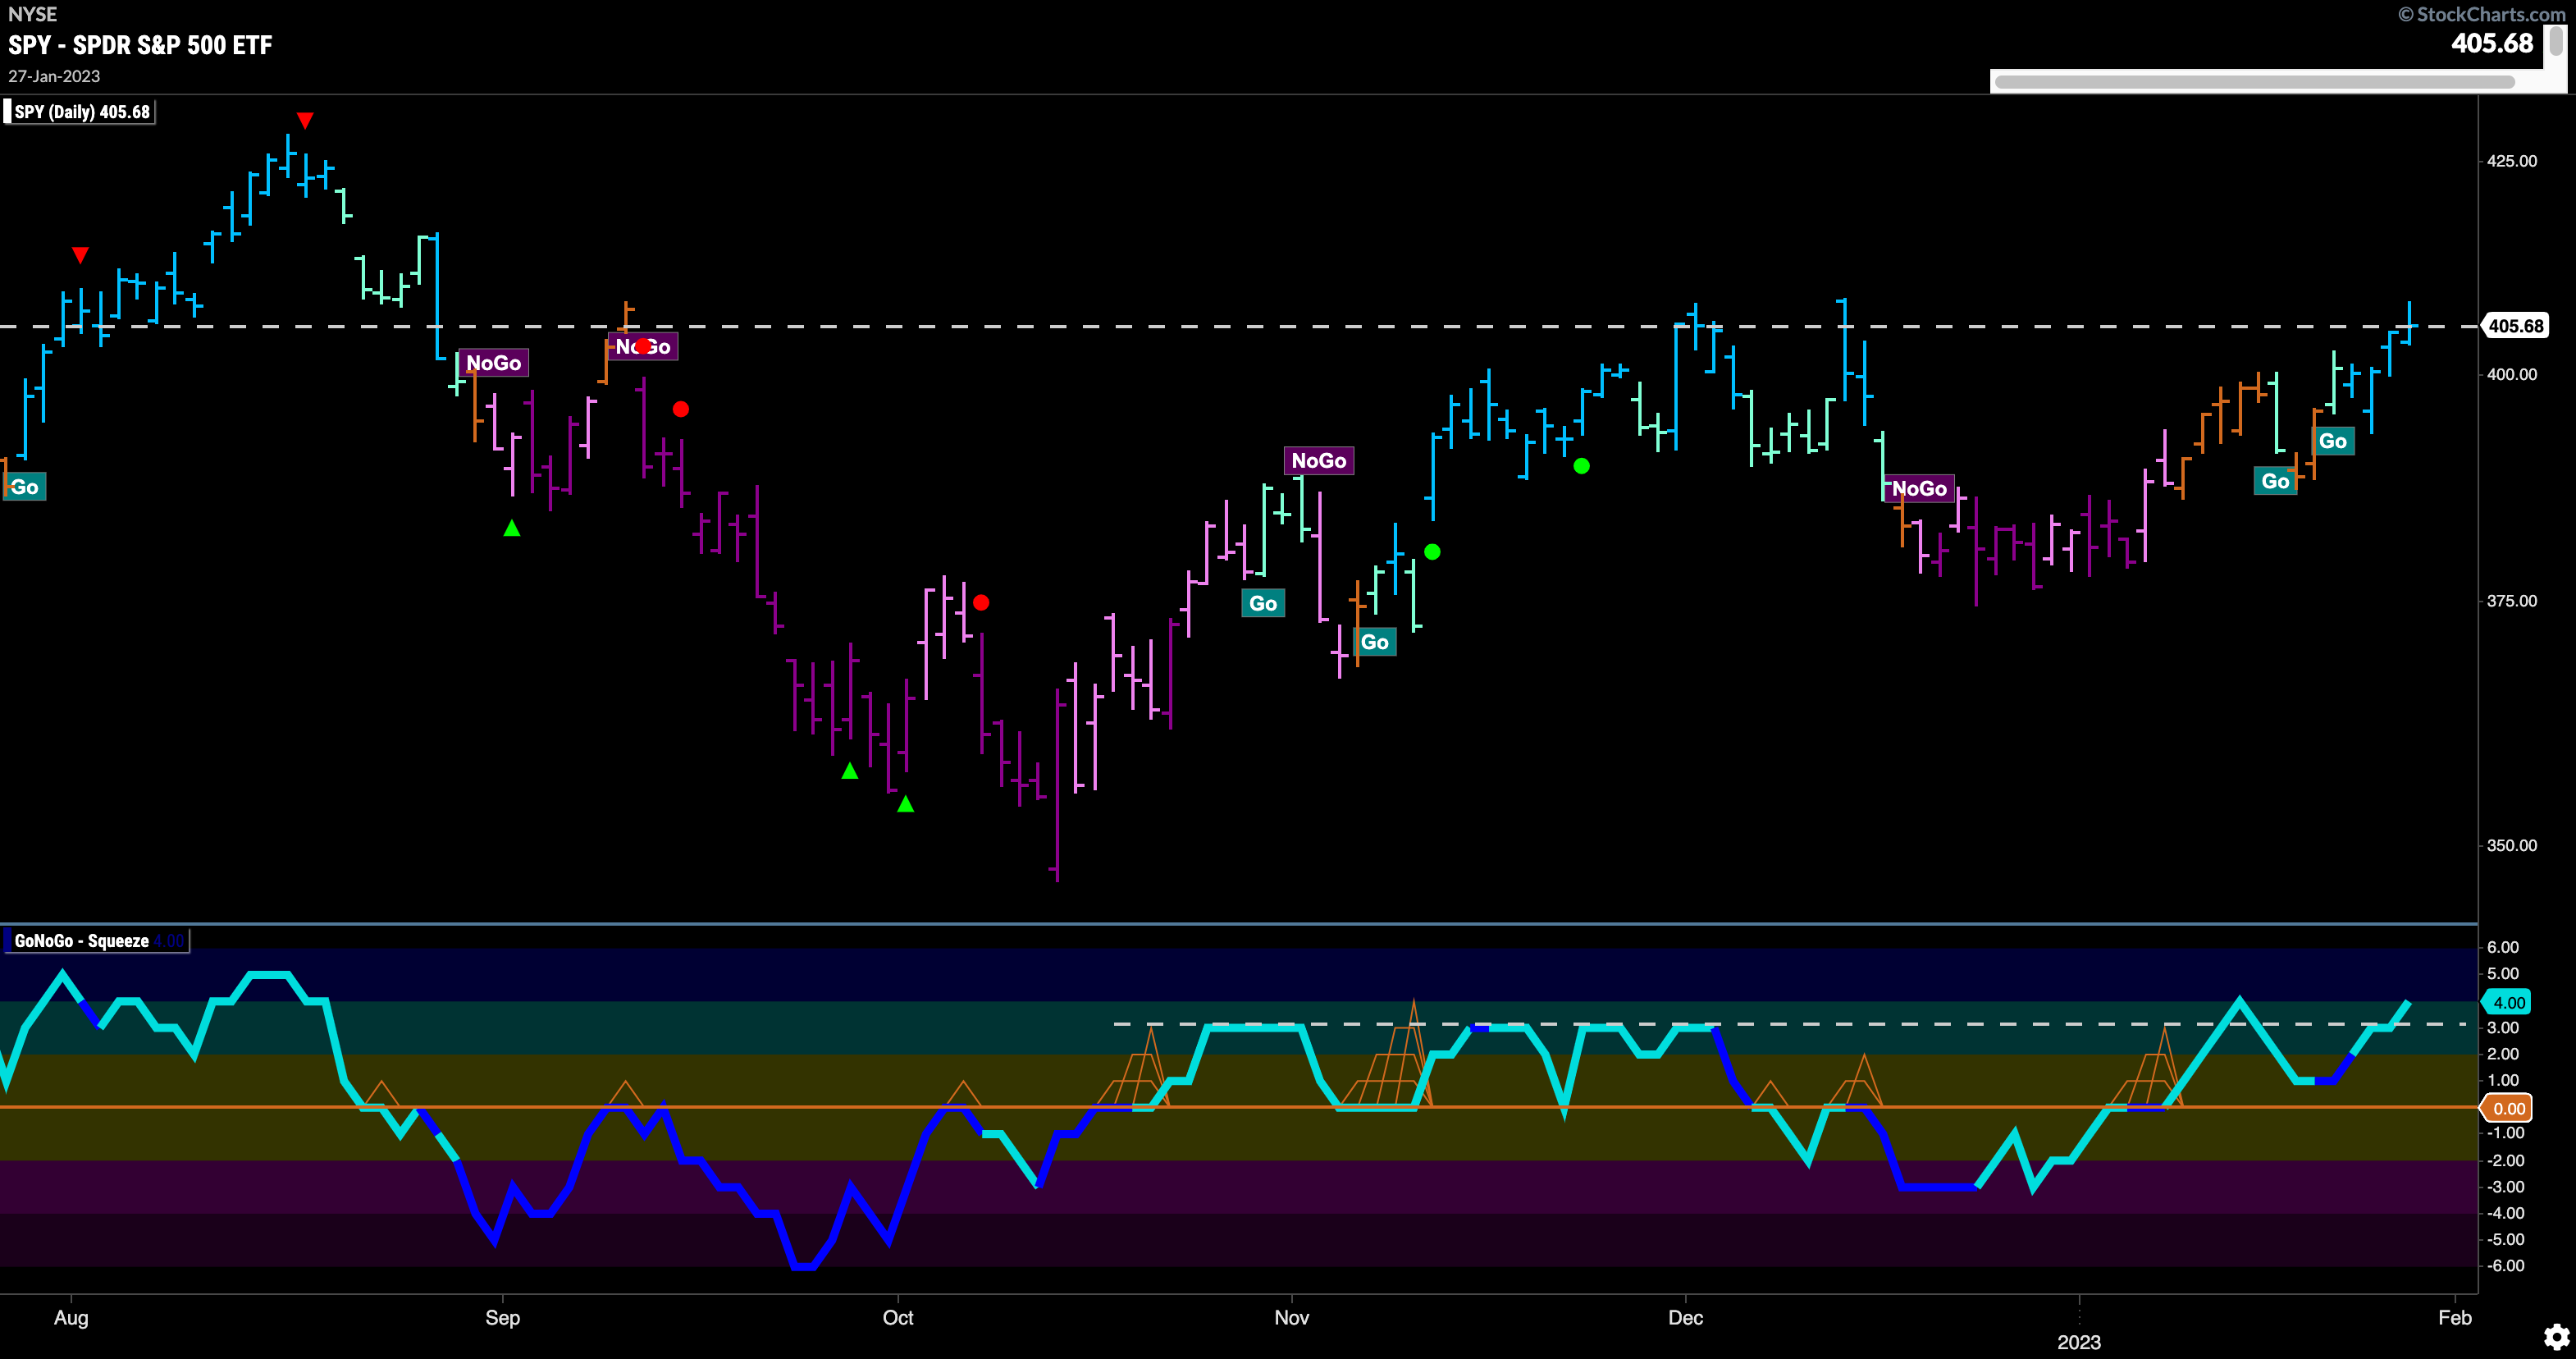Viewport: 2576px width, 1359px height.
Task: Click the Go label in early August
Action: (24, 487)
